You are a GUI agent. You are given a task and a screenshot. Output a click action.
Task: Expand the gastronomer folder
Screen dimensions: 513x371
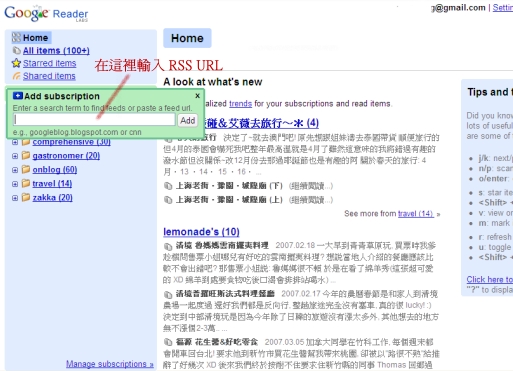coord(15,156)
